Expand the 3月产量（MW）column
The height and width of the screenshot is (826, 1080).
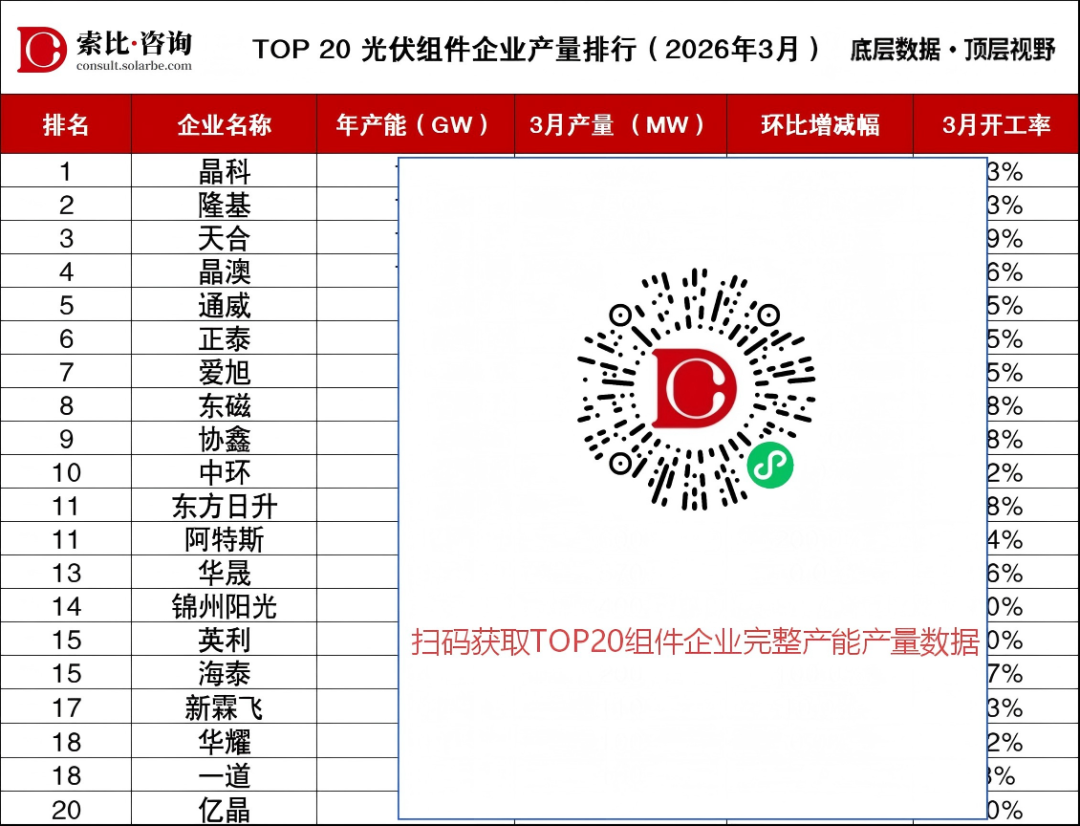pyautogui.click(x=618, y=124)
